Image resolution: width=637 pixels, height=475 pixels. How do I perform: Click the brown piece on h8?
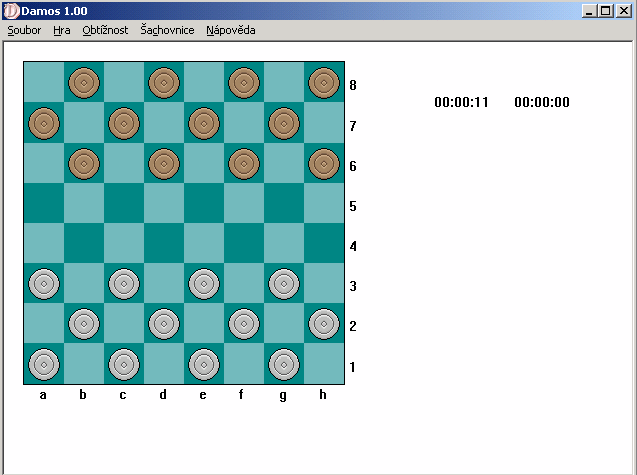[x=324, y=83]
